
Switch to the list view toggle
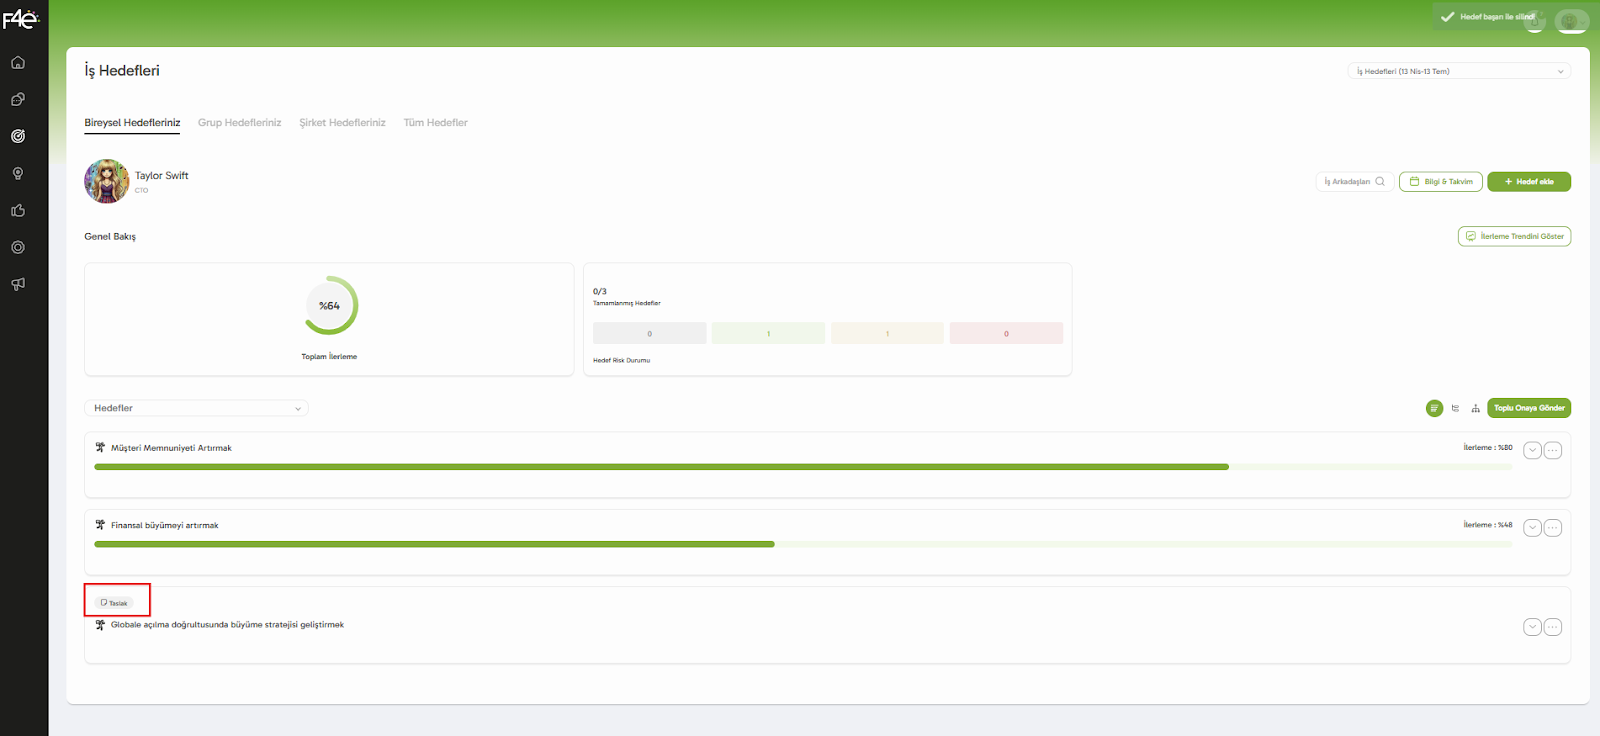pos(1434,408)
